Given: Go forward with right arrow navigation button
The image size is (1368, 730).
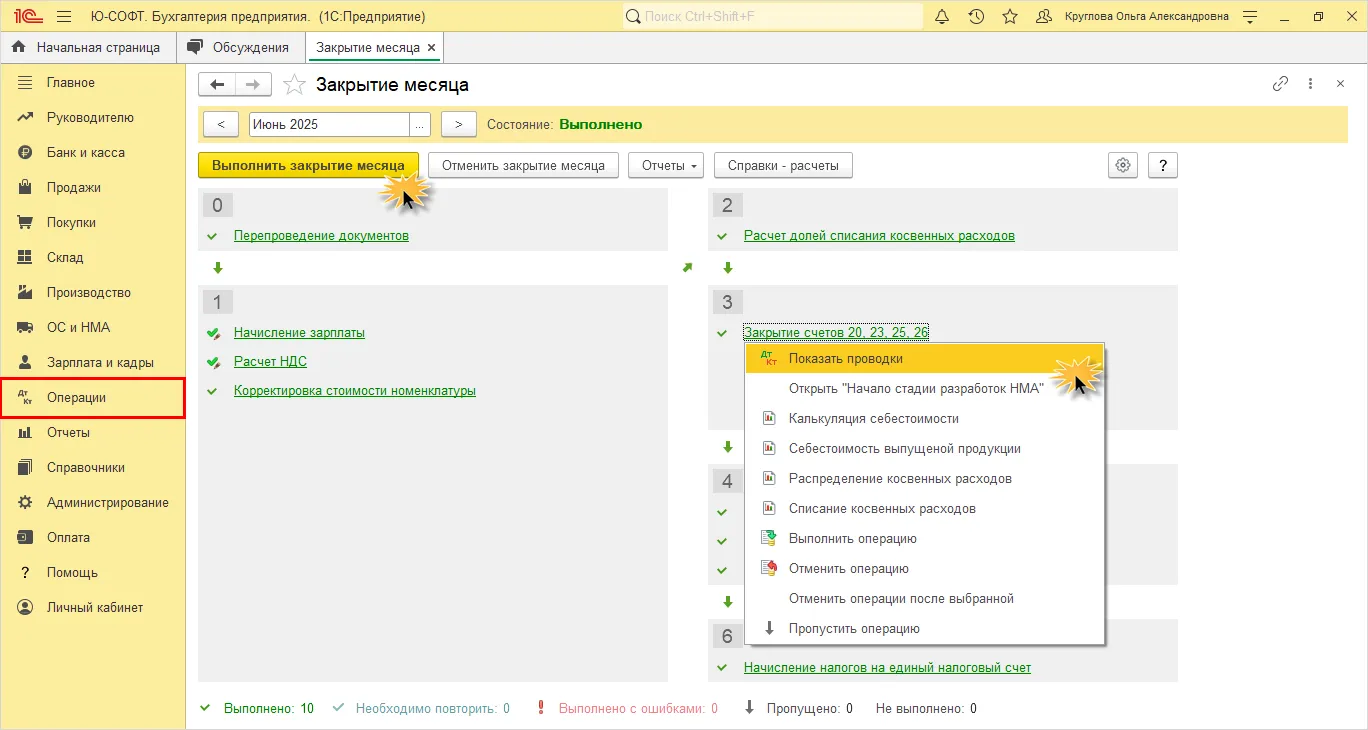Looking at the screenshot, I should [x=253, y=85].
